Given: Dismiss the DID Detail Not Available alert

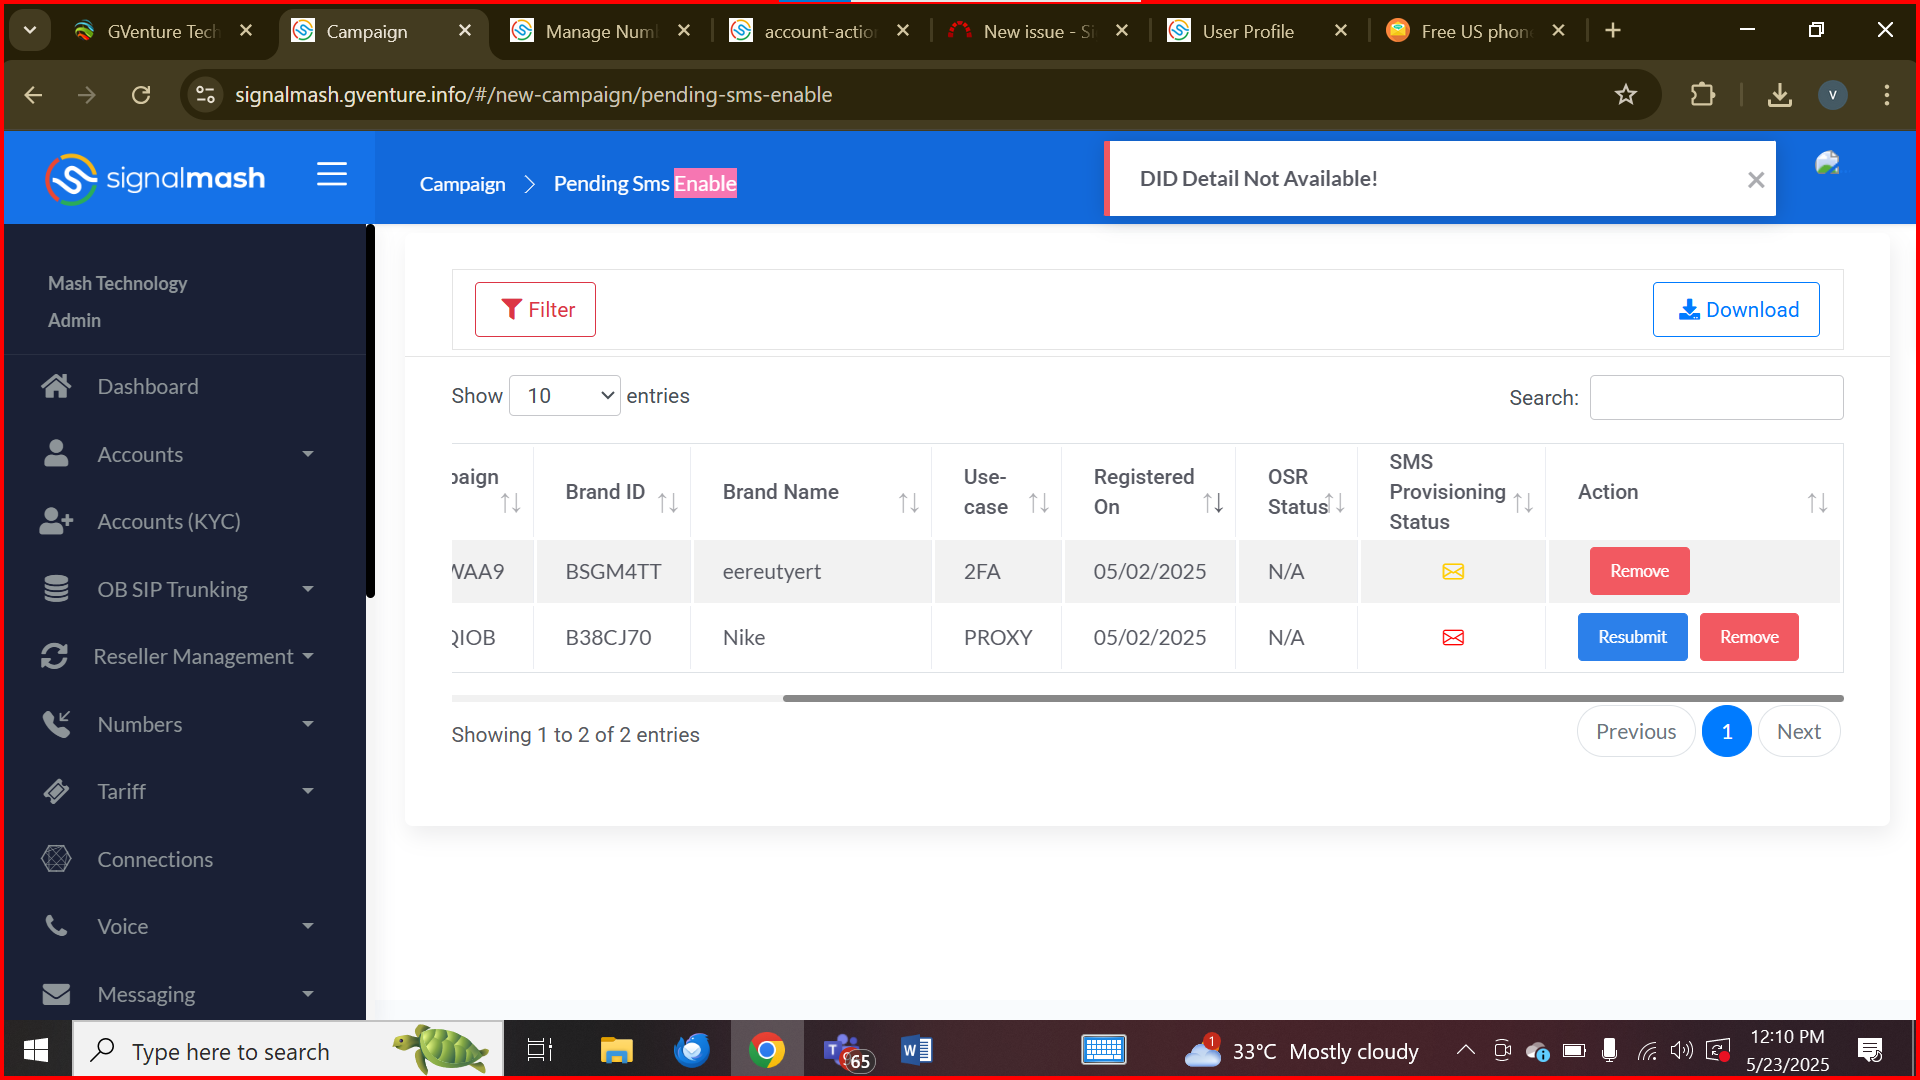Looking at the screenshot, I should click(1755, 180).
